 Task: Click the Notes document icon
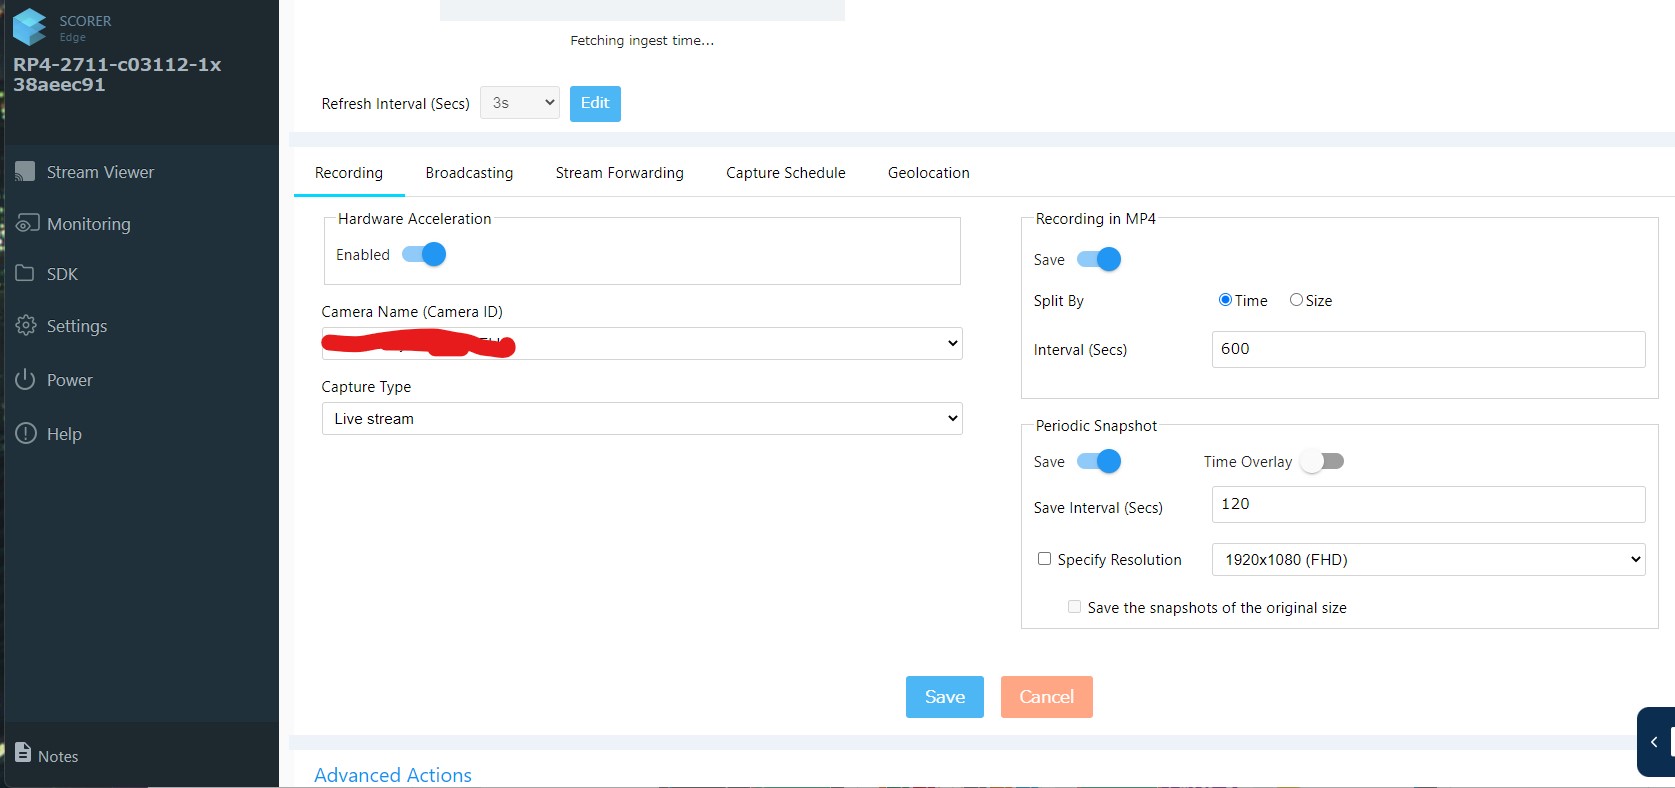[x=23, y=753]
